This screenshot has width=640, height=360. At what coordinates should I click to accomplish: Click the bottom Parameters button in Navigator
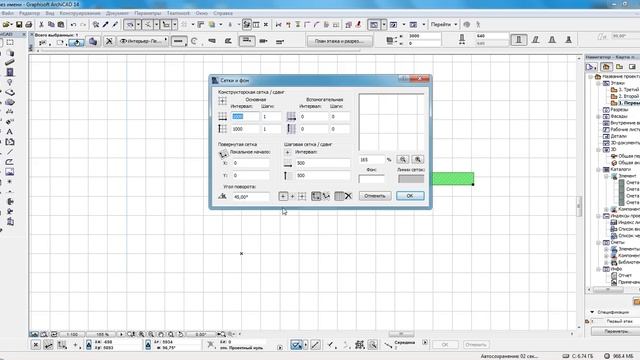click(x=617, y=331)
